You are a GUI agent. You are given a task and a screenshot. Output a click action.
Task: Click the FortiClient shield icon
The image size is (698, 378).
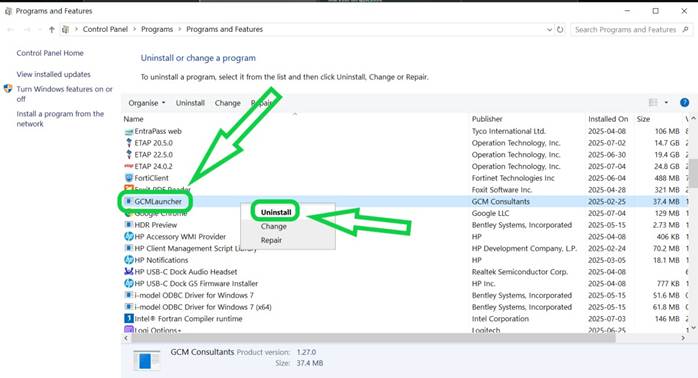pos(129,178)
